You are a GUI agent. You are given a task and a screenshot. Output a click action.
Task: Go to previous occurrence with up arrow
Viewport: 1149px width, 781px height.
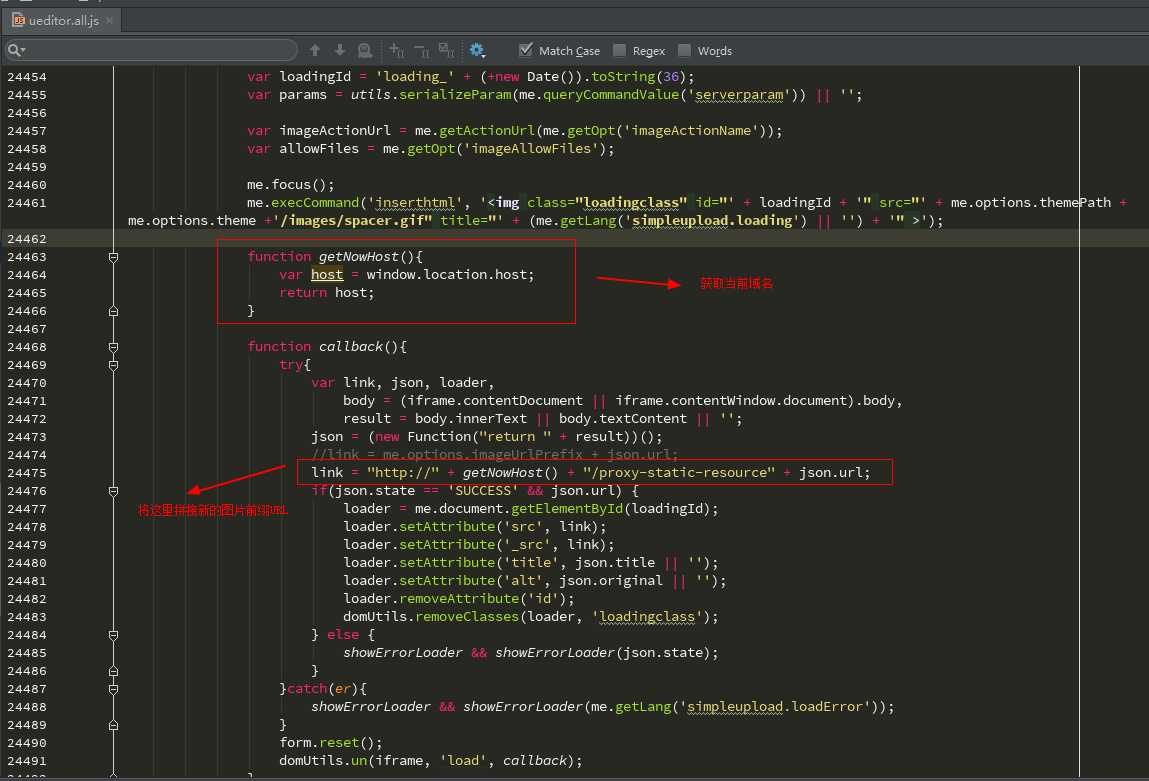pyautogui.click(x=314, y=50)
